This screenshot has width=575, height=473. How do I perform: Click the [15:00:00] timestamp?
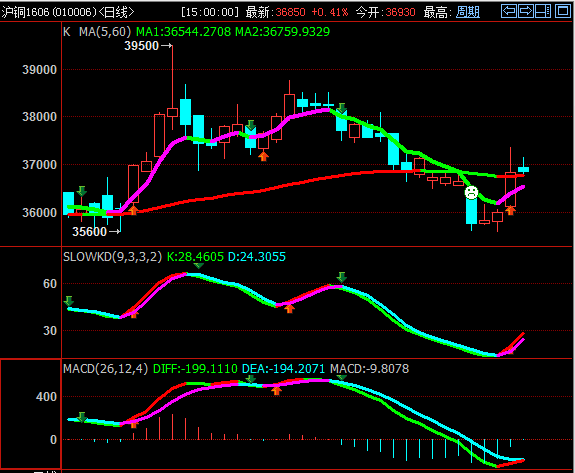[210, 12]
